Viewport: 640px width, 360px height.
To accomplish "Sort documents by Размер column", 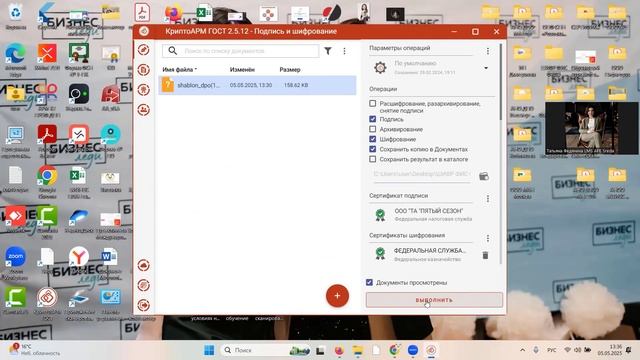I will tap(290, 69).
